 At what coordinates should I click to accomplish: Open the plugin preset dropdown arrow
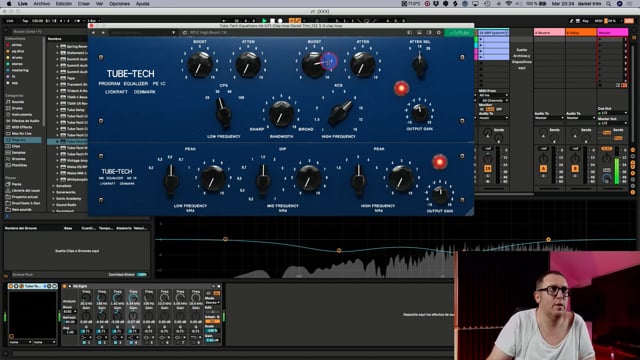[173, 32]
